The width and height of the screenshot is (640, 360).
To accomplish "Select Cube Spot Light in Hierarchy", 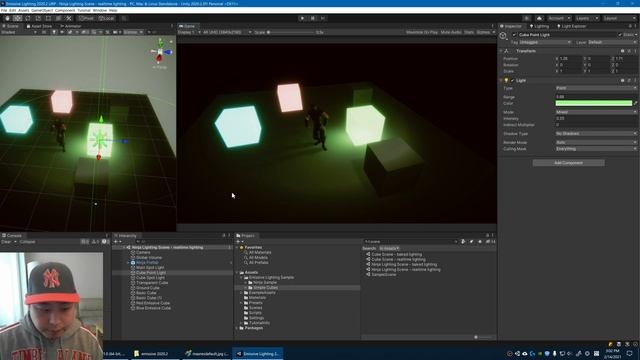I will (x=151, y=278).
